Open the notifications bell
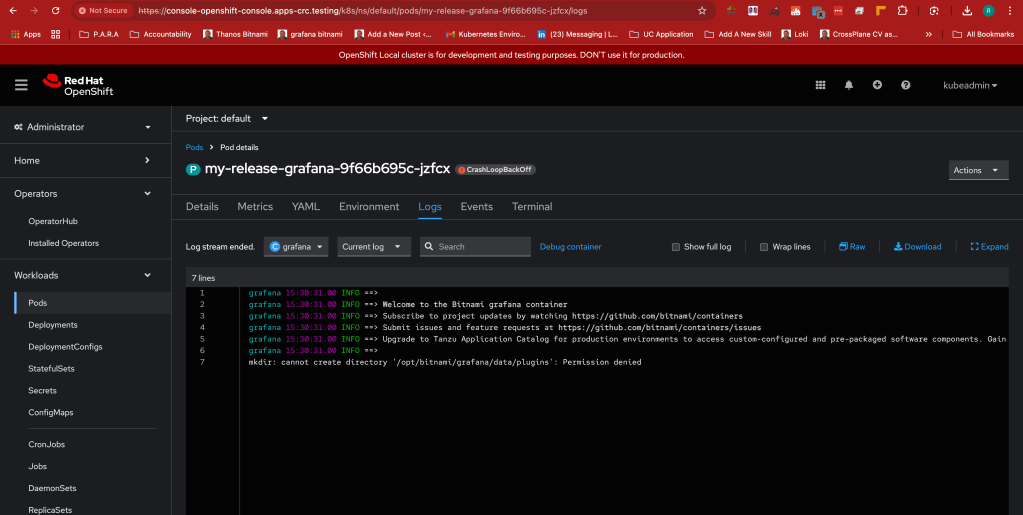The image size is (1023, 515). tap(849, 85)
